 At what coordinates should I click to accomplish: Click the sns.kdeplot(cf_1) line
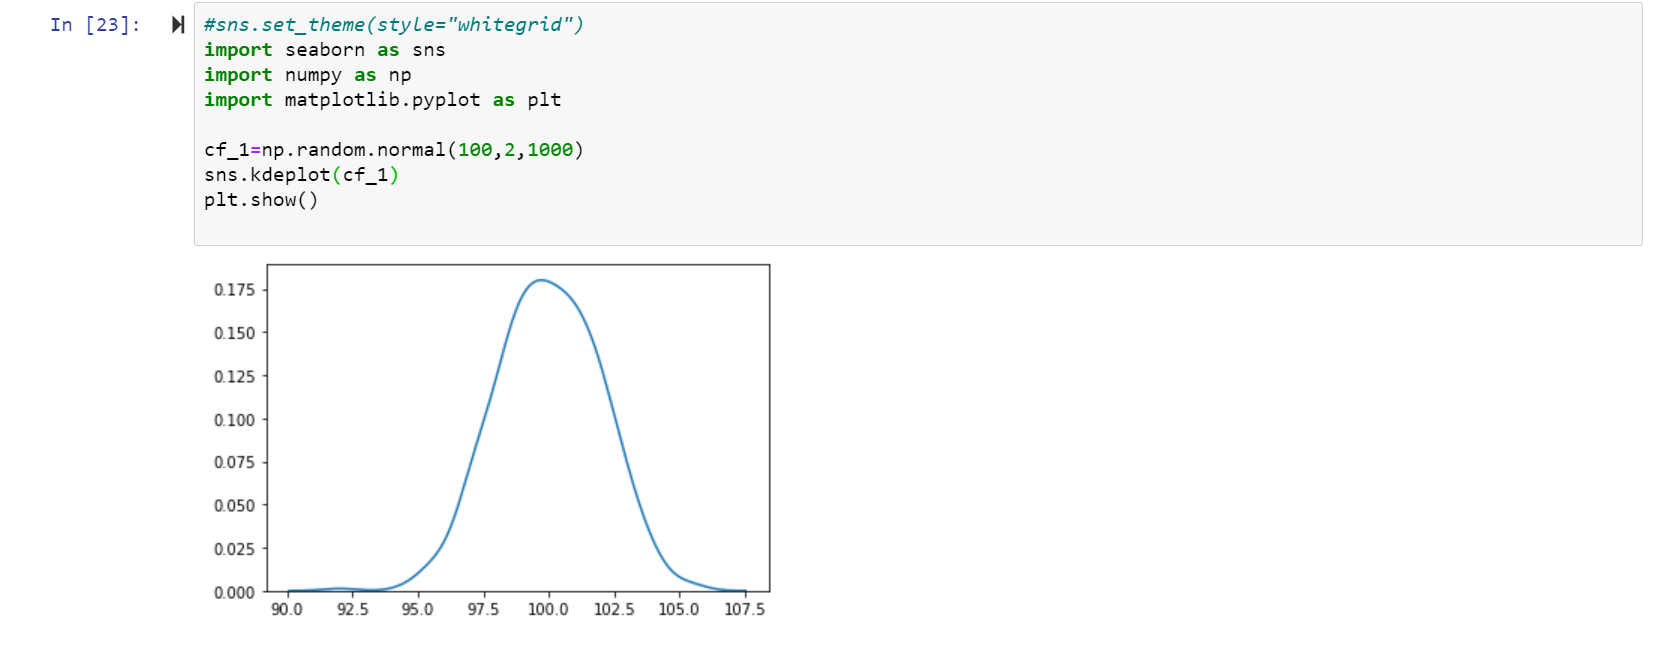coord(302,175)
